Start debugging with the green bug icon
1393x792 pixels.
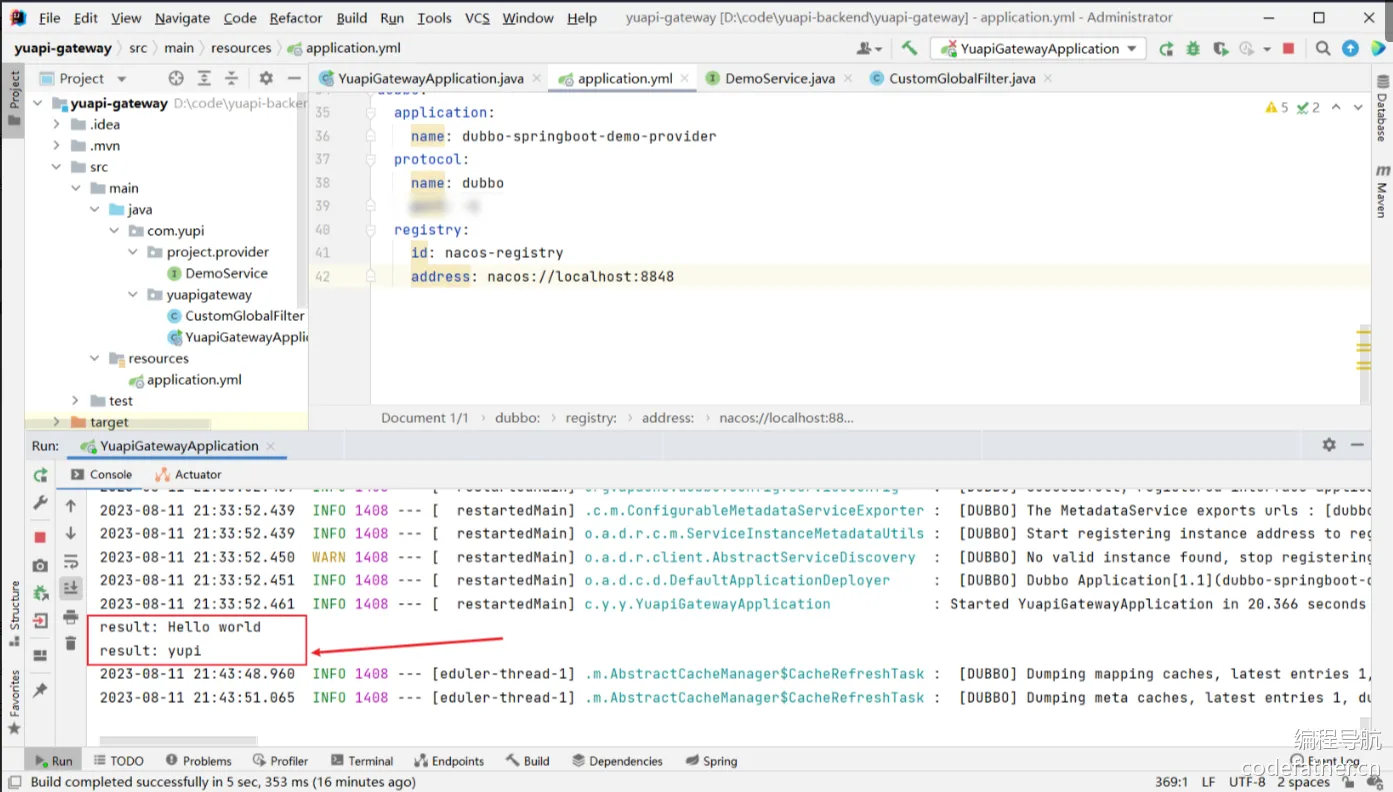[1193, 48]
